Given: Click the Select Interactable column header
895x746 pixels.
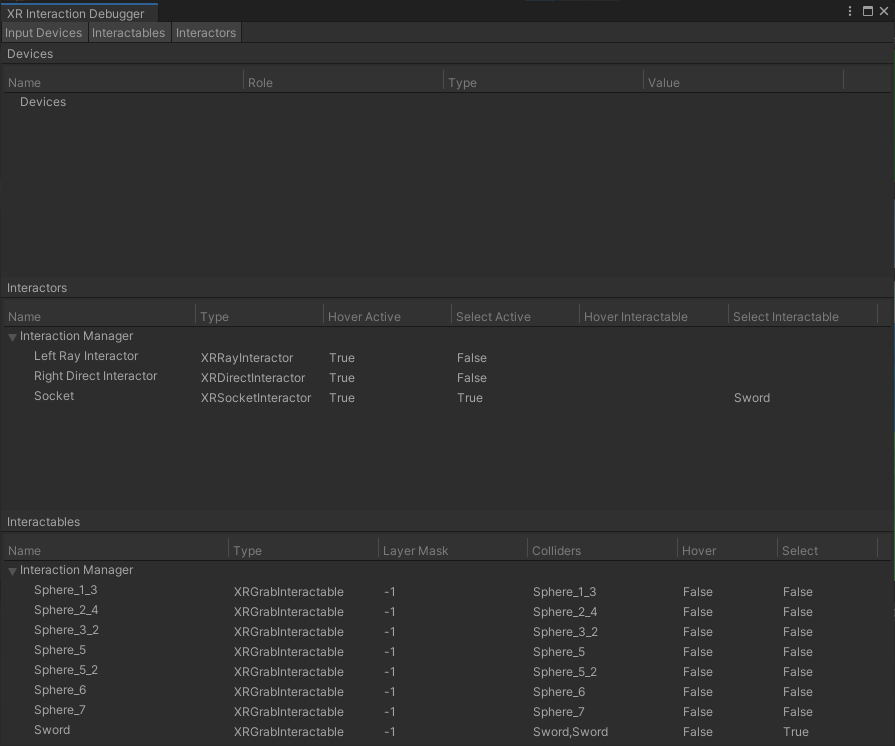Looking at the screenshot, I should point(785,317).
